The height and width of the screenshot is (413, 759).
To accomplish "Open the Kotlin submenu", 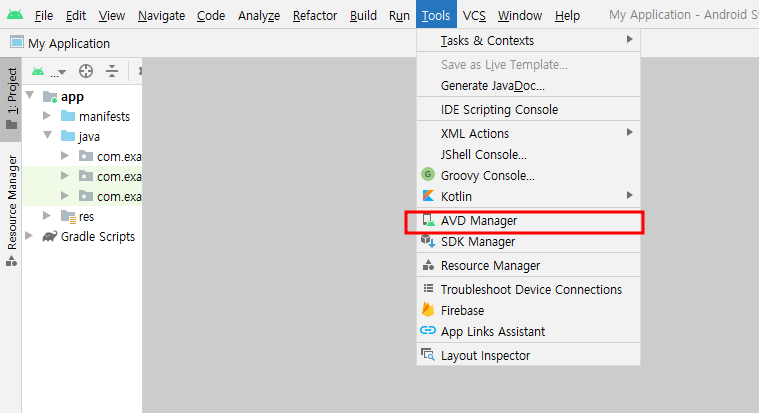I will pos(528,197).
